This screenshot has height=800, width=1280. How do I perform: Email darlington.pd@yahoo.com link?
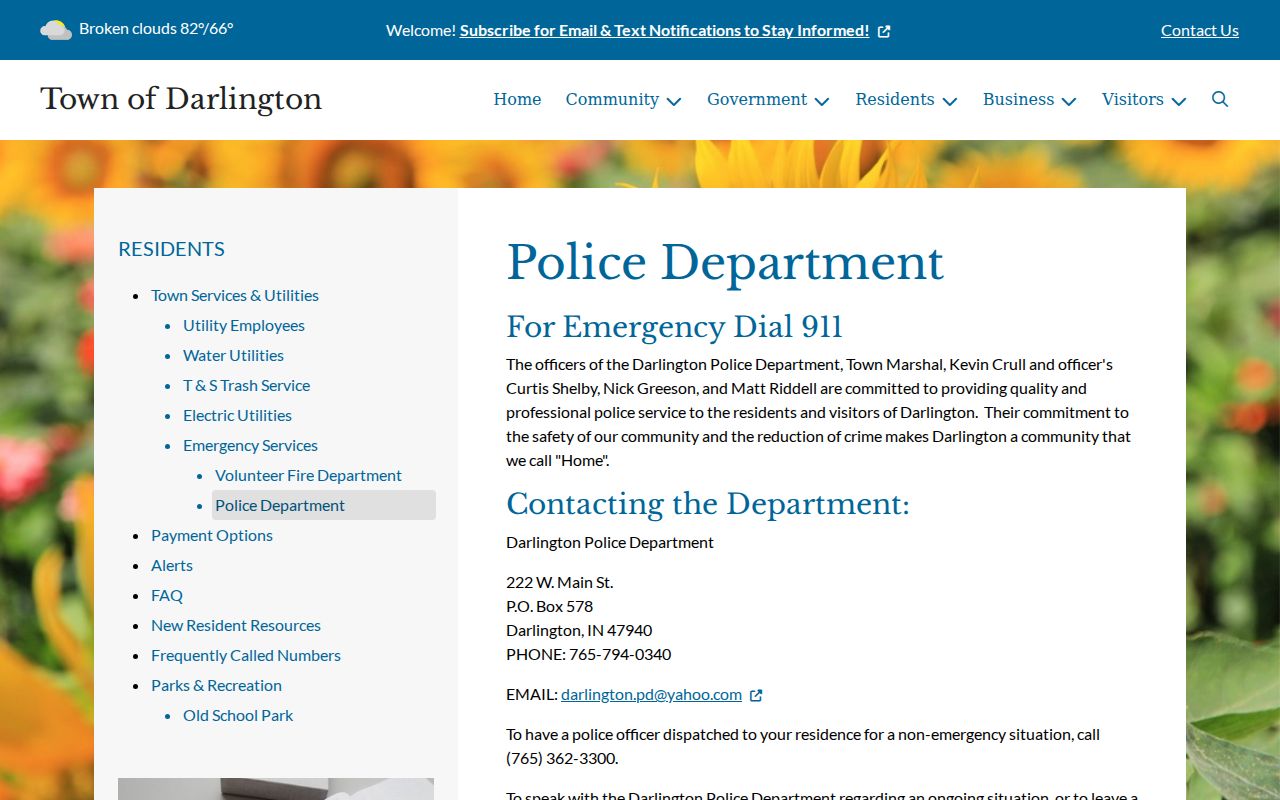651,694
